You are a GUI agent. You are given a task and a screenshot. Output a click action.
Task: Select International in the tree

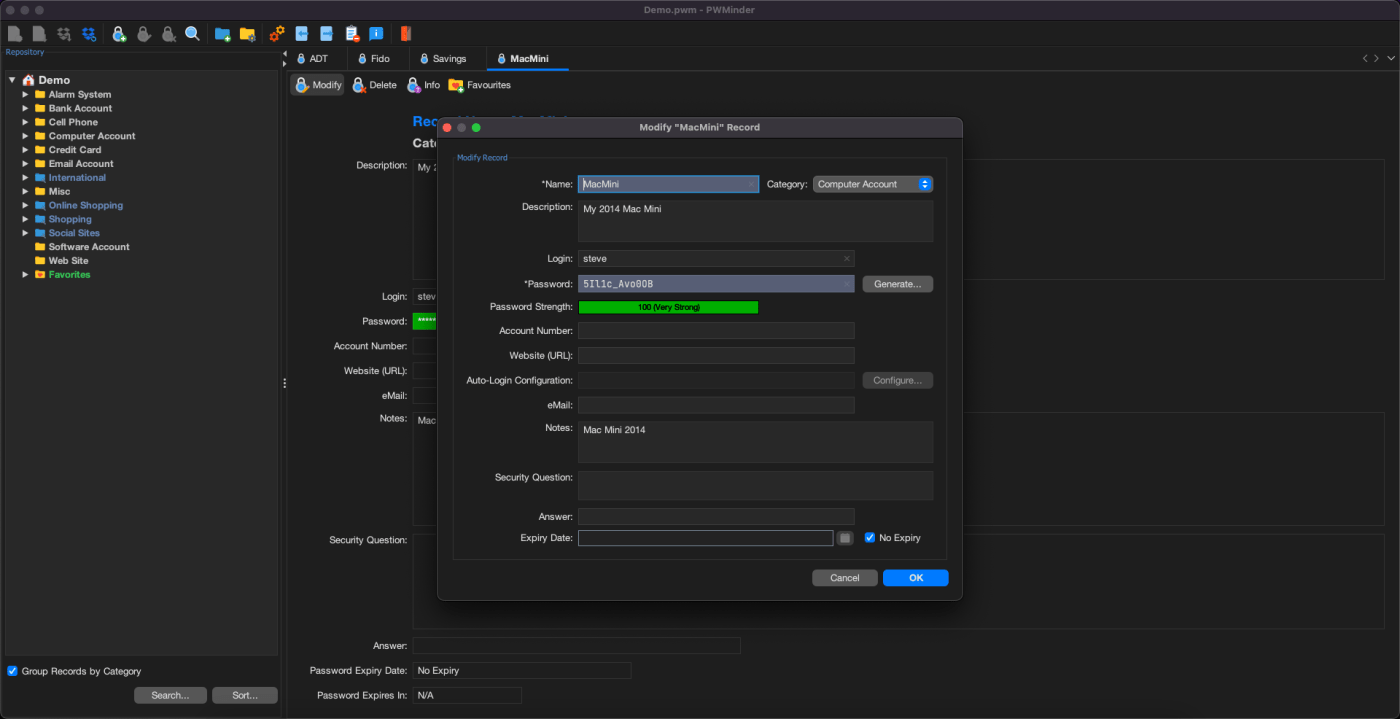[77, 178]
